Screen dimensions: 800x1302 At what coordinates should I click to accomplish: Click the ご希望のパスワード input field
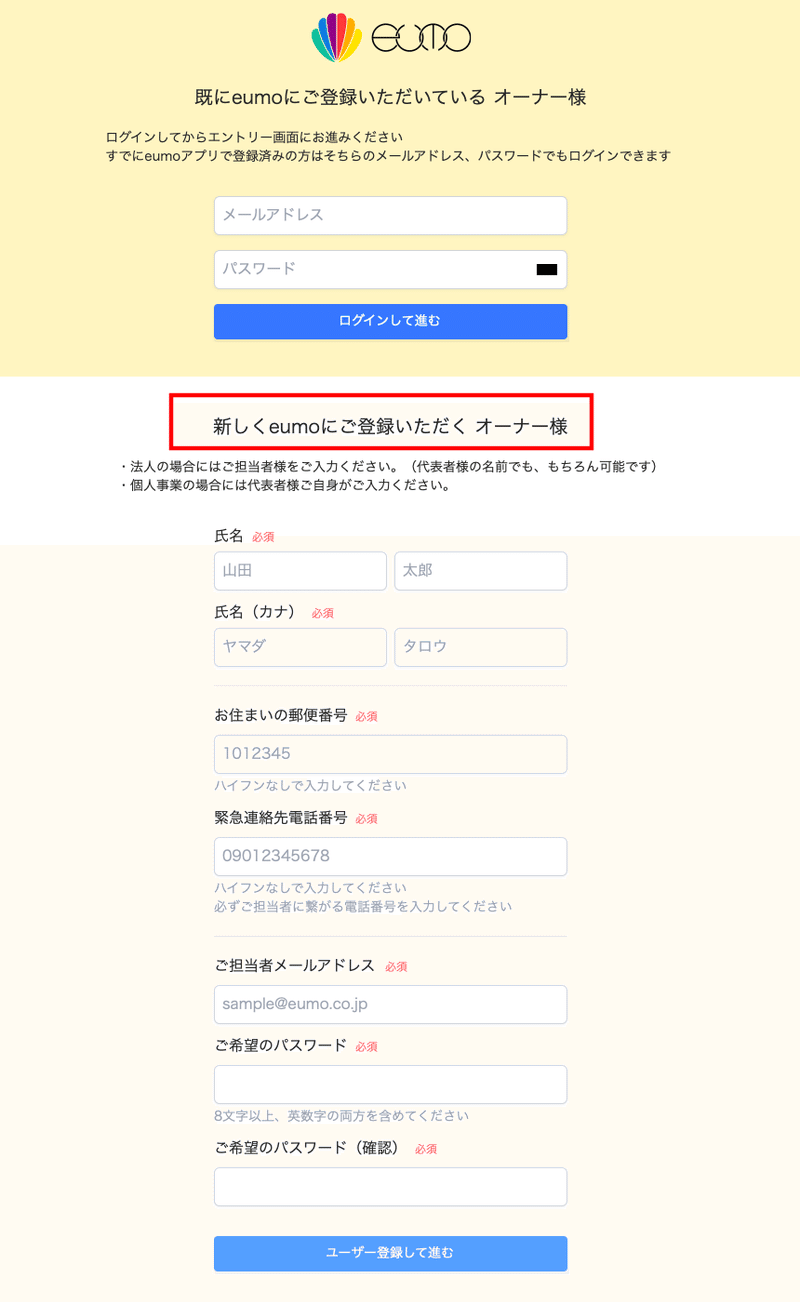390,1084
